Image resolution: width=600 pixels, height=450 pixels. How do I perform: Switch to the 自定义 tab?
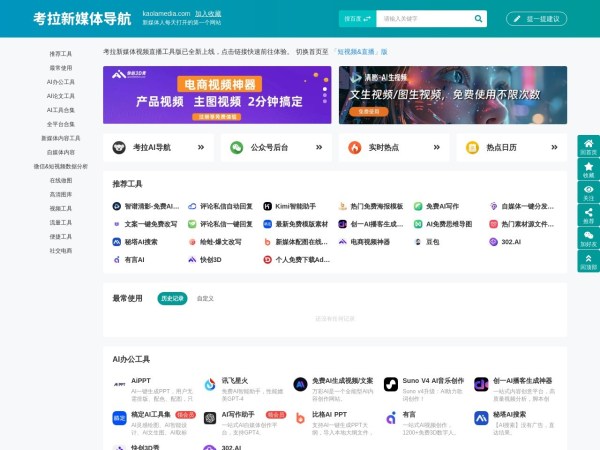(205, 298)
